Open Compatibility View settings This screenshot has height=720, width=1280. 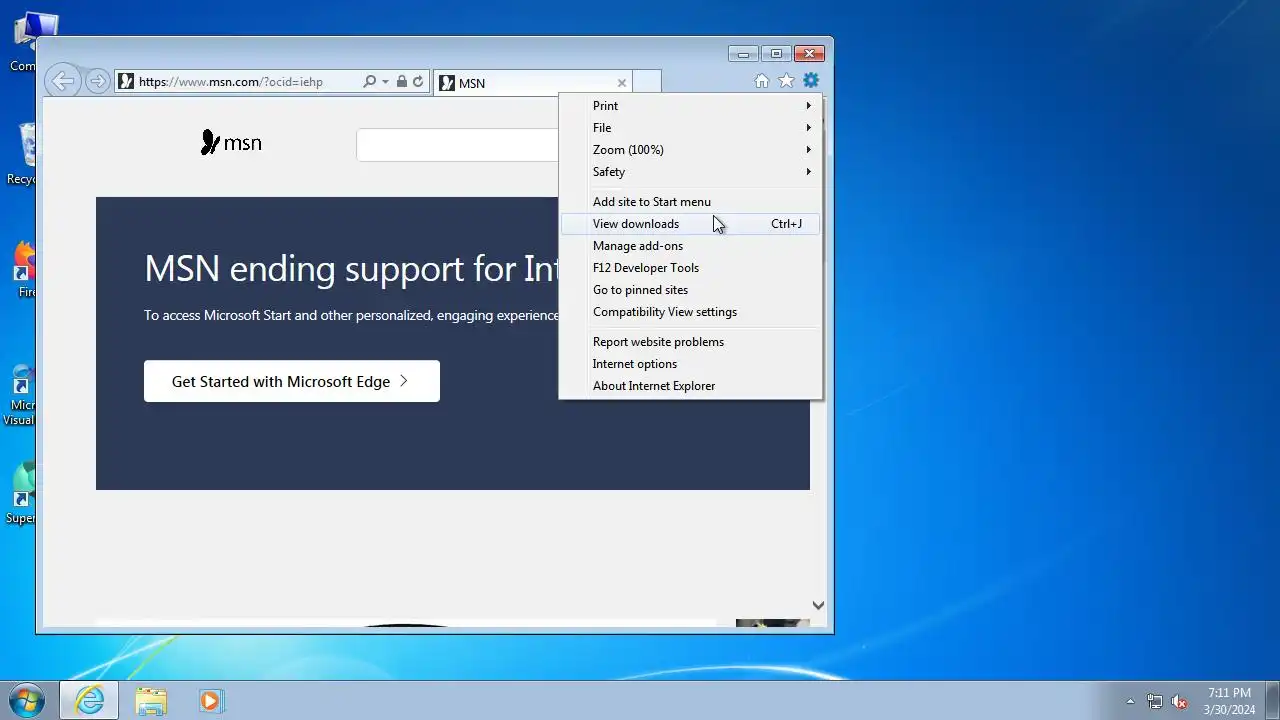click(691, 312)
